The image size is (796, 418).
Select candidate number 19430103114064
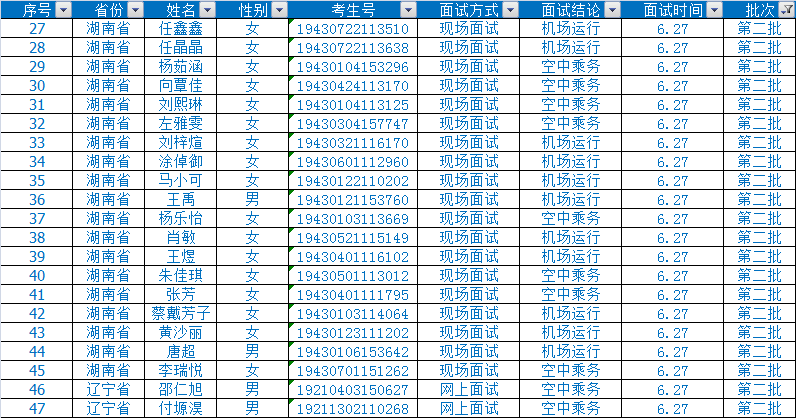point(353,313)
